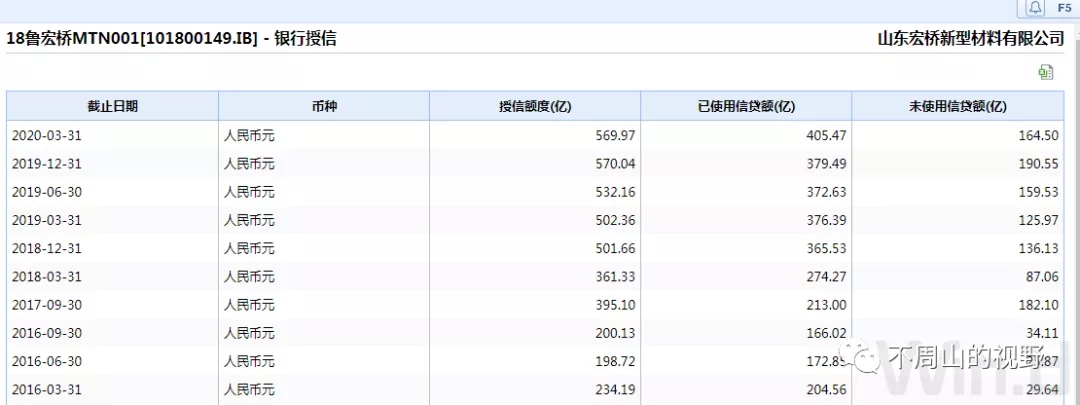Click credit line value 234.19
Screen dimensions: 1080x405
pyautogui.click(x=616, y=390)
